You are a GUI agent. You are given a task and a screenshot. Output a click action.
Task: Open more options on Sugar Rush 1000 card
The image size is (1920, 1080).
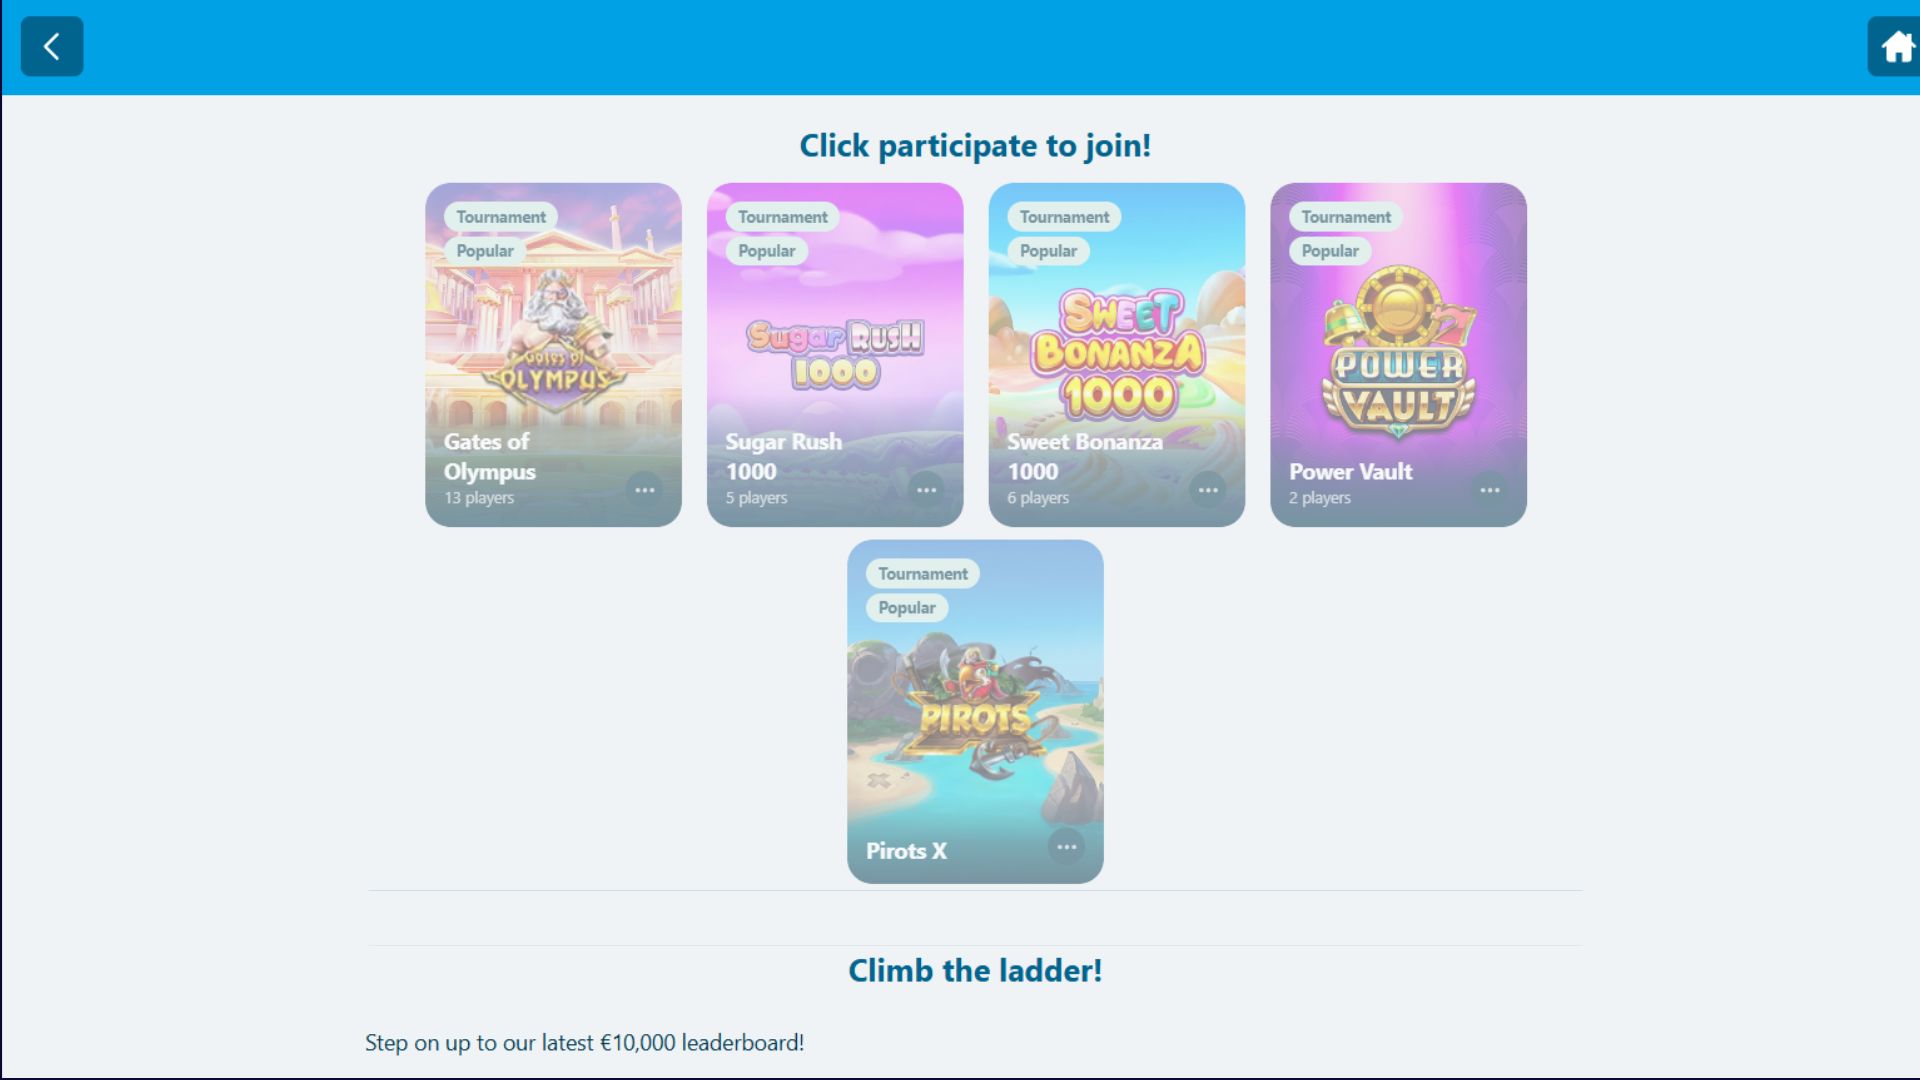pos(927,490)
